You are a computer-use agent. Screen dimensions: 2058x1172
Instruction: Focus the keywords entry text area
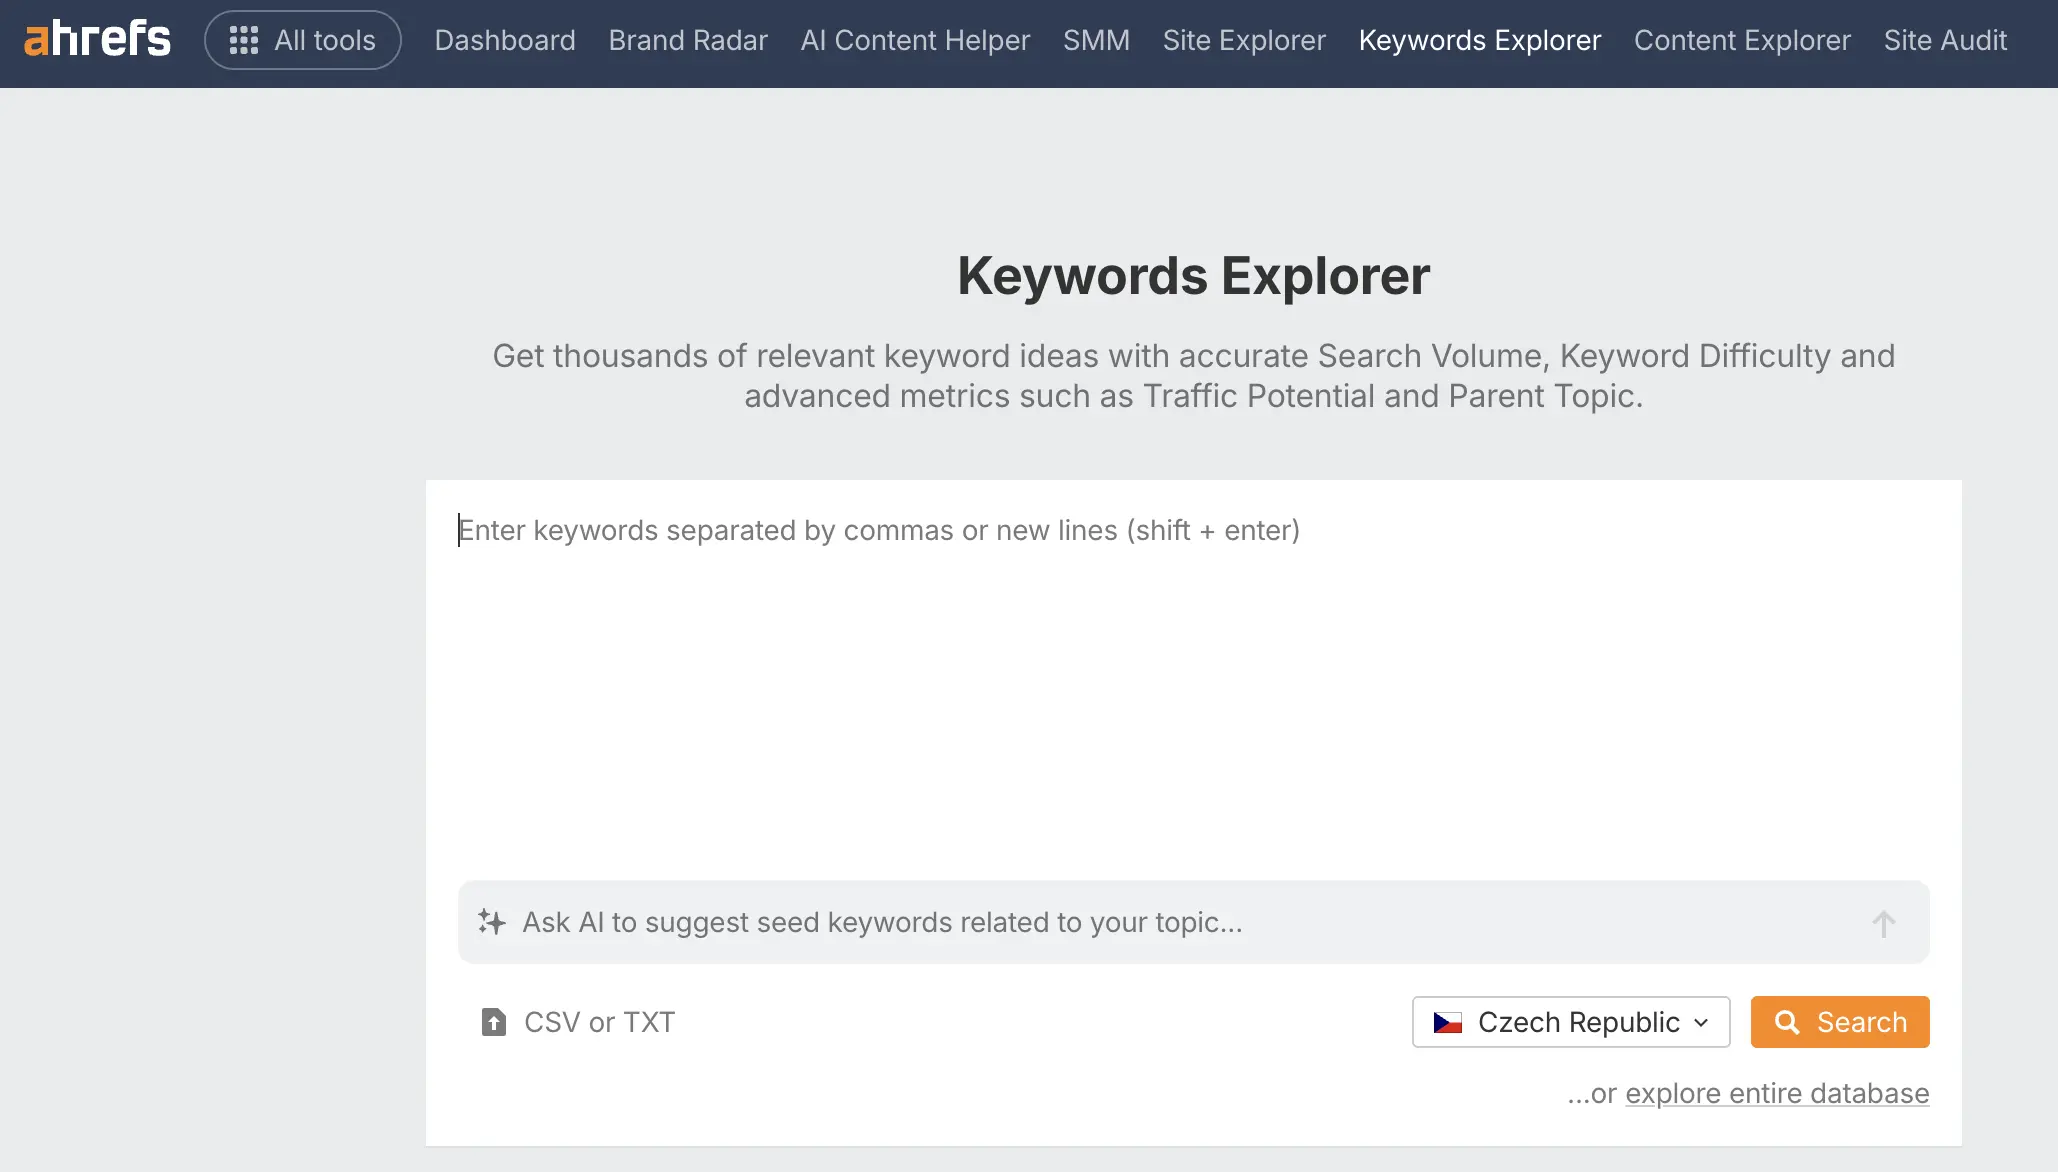click(1193, 680)
